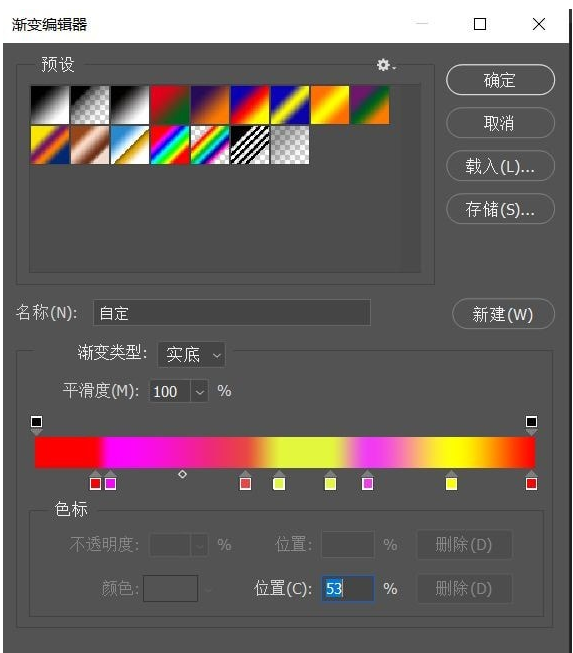Click the 平滑度 value field showing 100
The image size is (573, 653).
click(170, 391)
